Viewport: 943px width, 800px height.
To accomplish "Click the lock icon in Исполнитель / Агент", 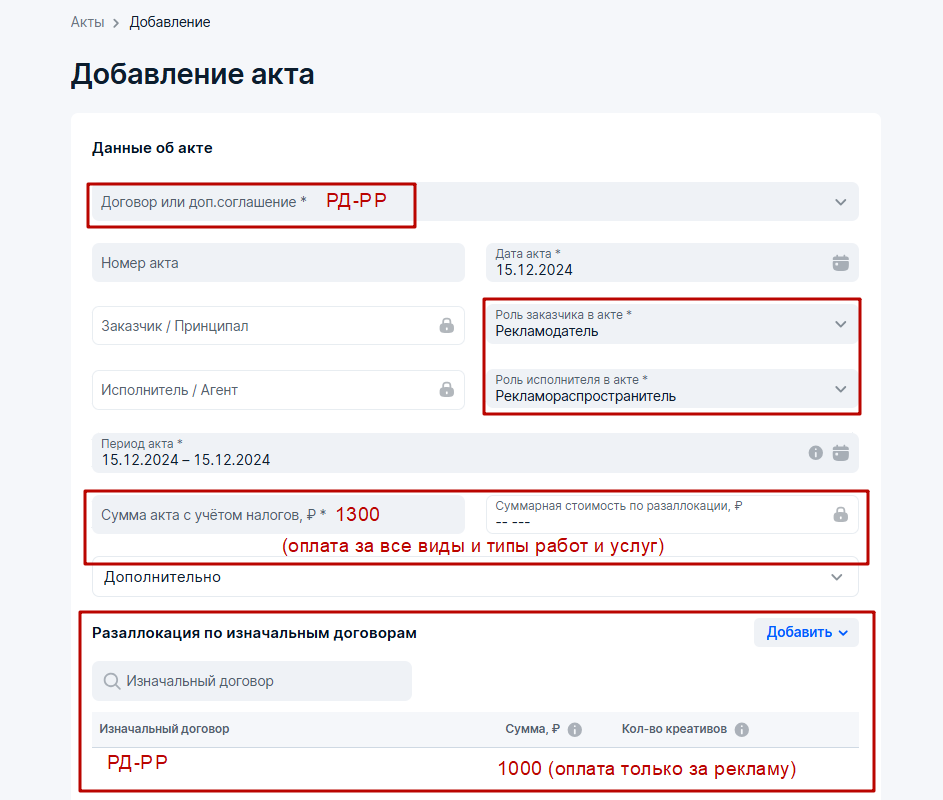I will [446, 390].
